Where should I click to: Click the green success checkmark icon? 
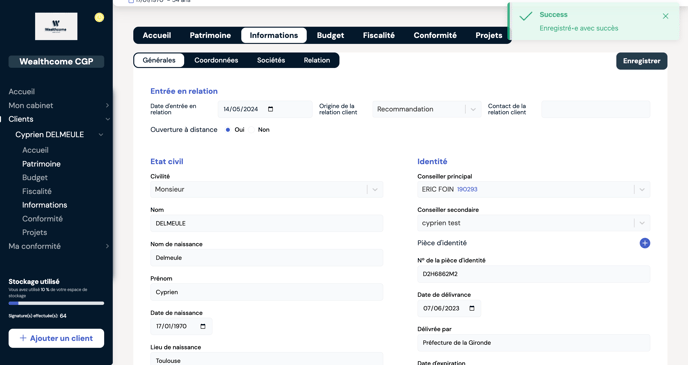tap(525, 17)
